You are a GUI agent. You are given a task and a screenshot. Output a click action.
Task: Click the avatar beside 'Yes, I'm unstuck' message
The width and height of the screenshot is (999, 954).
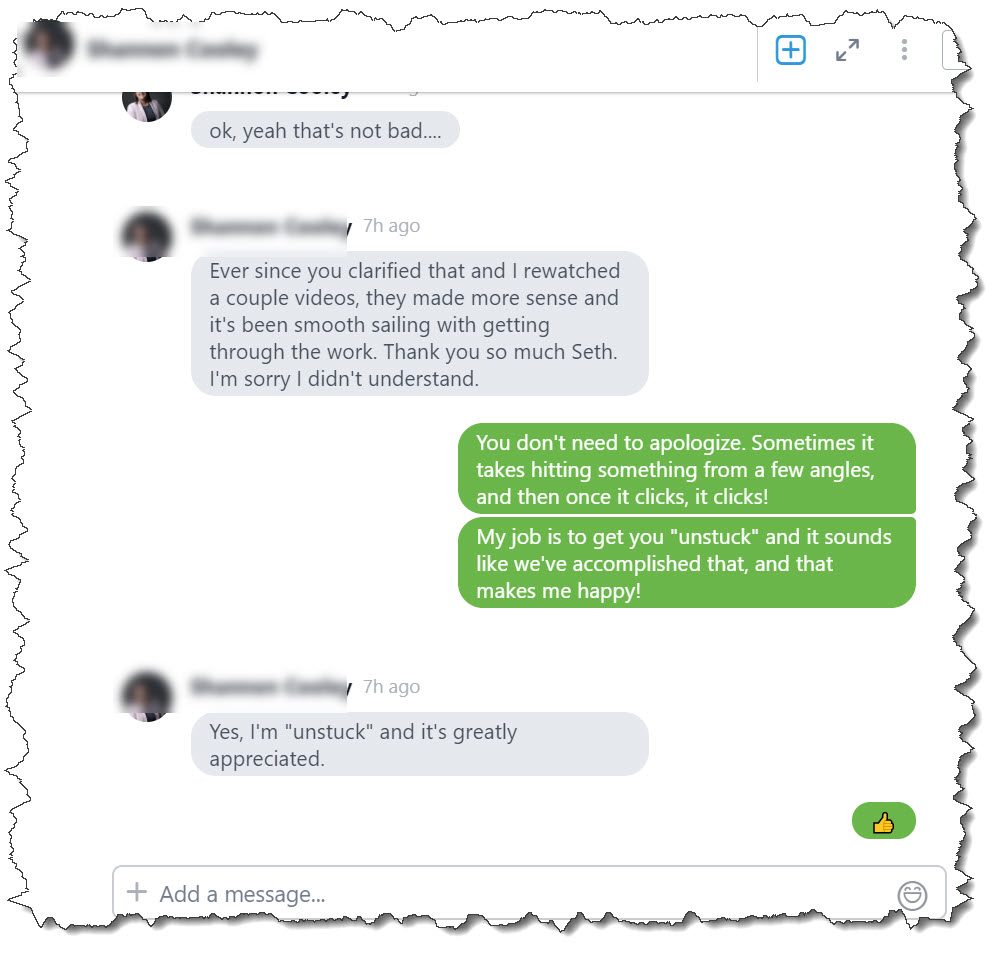[147, 697]
